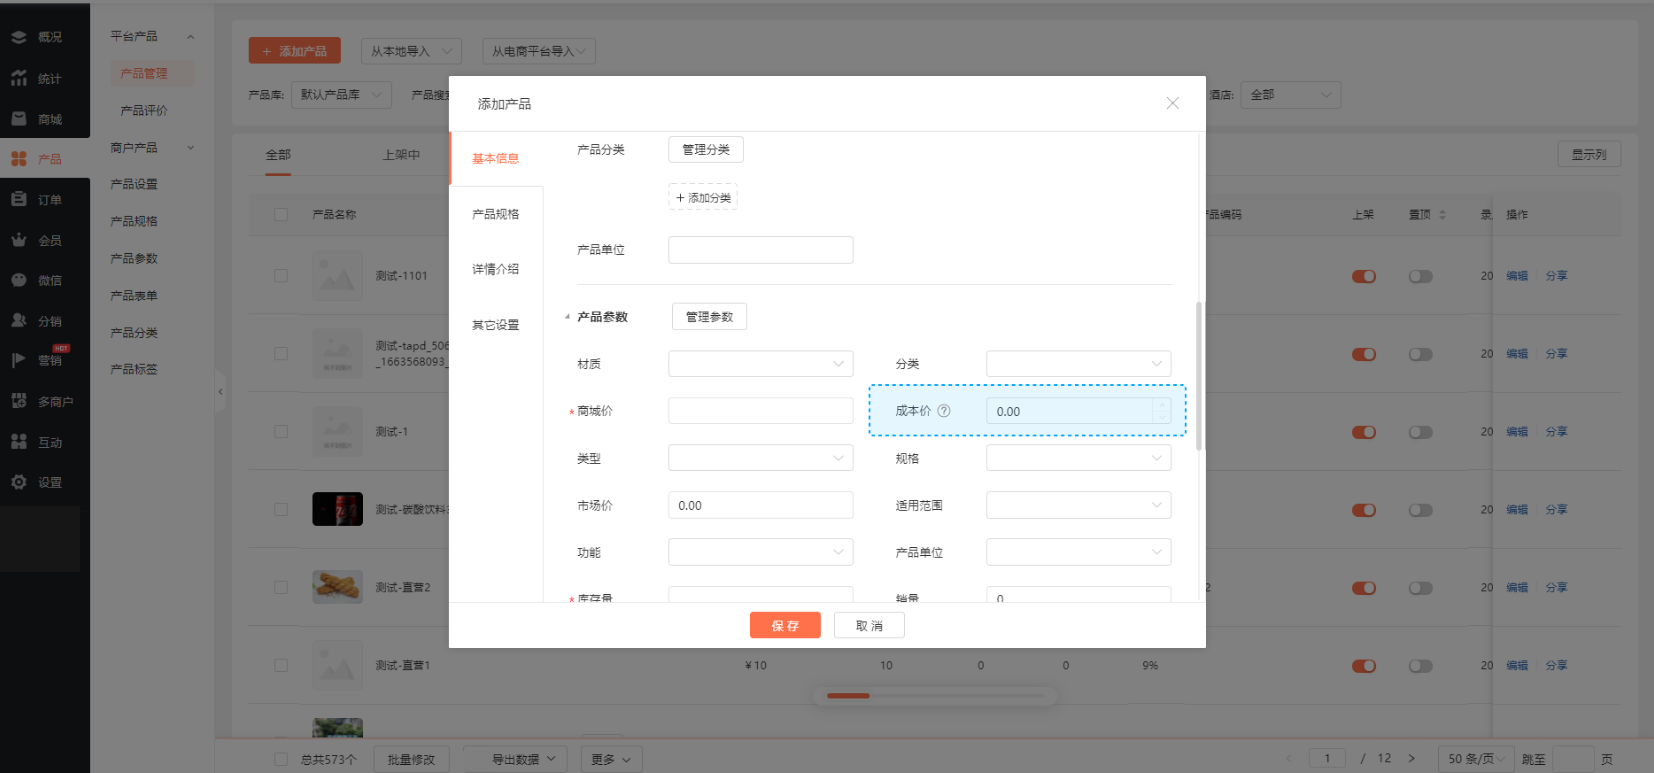Click thumbnail of 测试-碳酸饮料 product
Viewport: 1654px width, 773px height.
337,509
